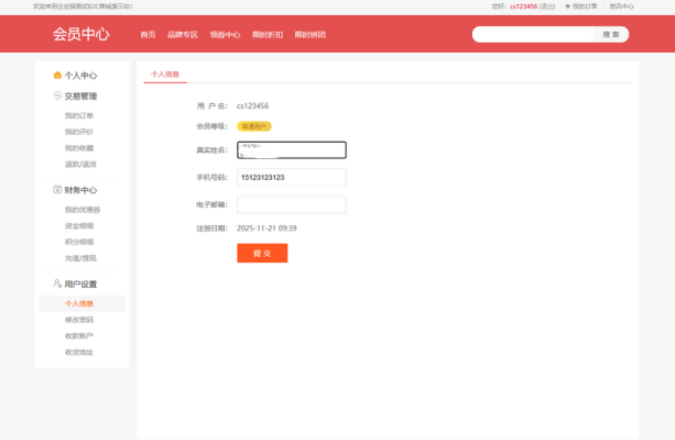Click the registration date 2025-11-21 09:39
Screen dimensions: 675x440
267,228
